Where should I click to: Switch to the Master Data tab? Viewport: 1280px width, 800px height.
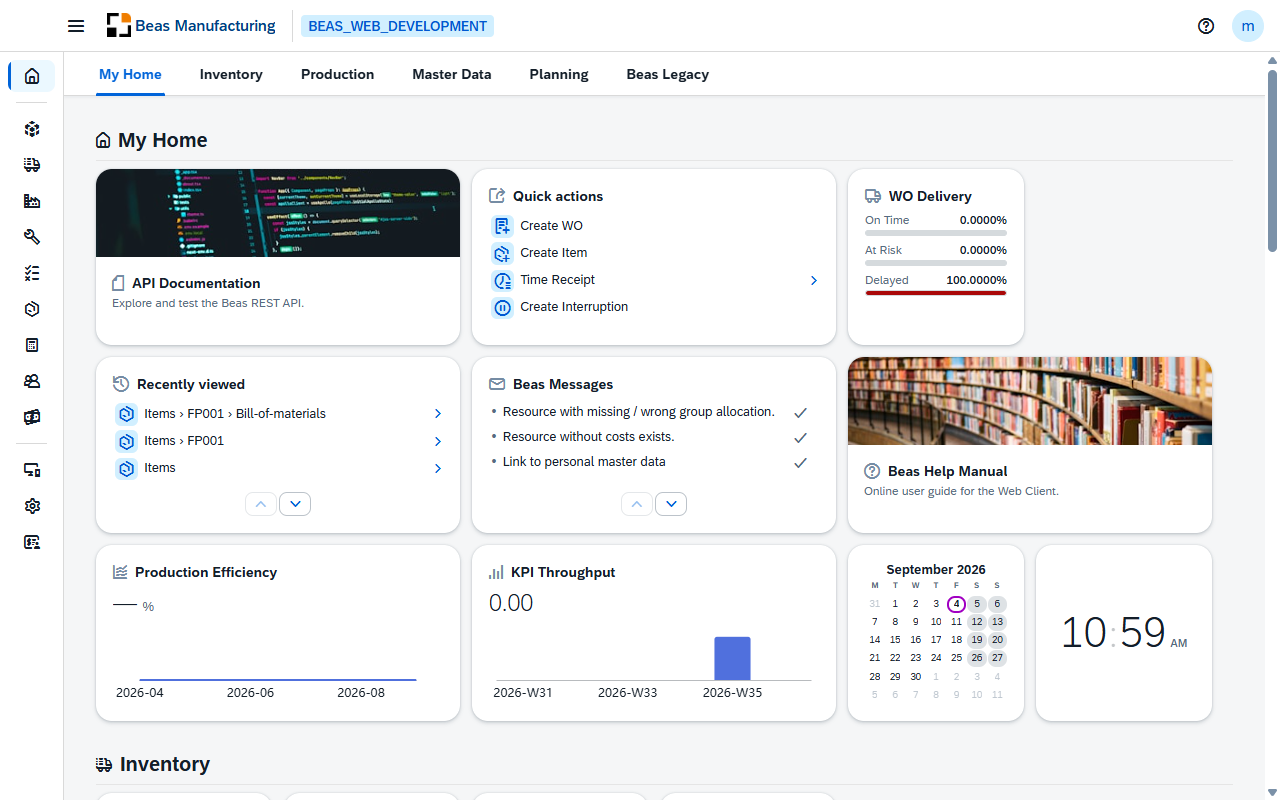[452, 74]
